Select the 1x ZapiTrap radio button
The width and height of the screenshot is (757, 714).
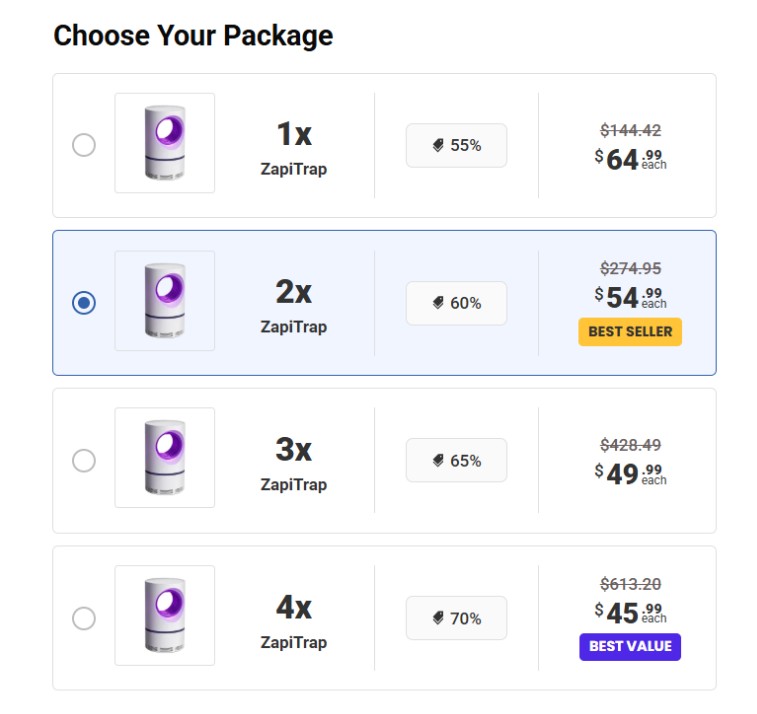point(84,145)
